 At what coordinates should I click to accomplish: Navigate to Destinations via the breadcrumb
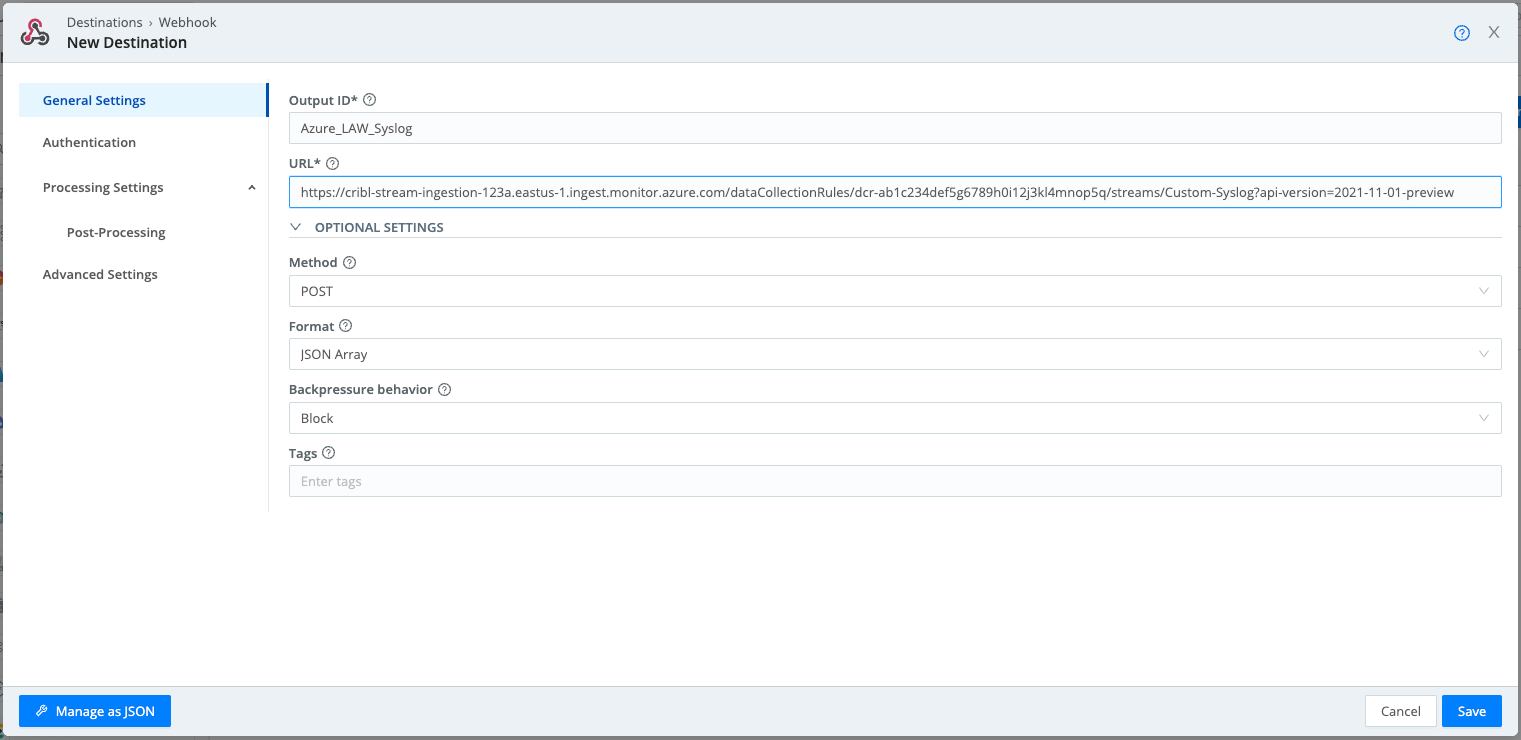point(104,21)
